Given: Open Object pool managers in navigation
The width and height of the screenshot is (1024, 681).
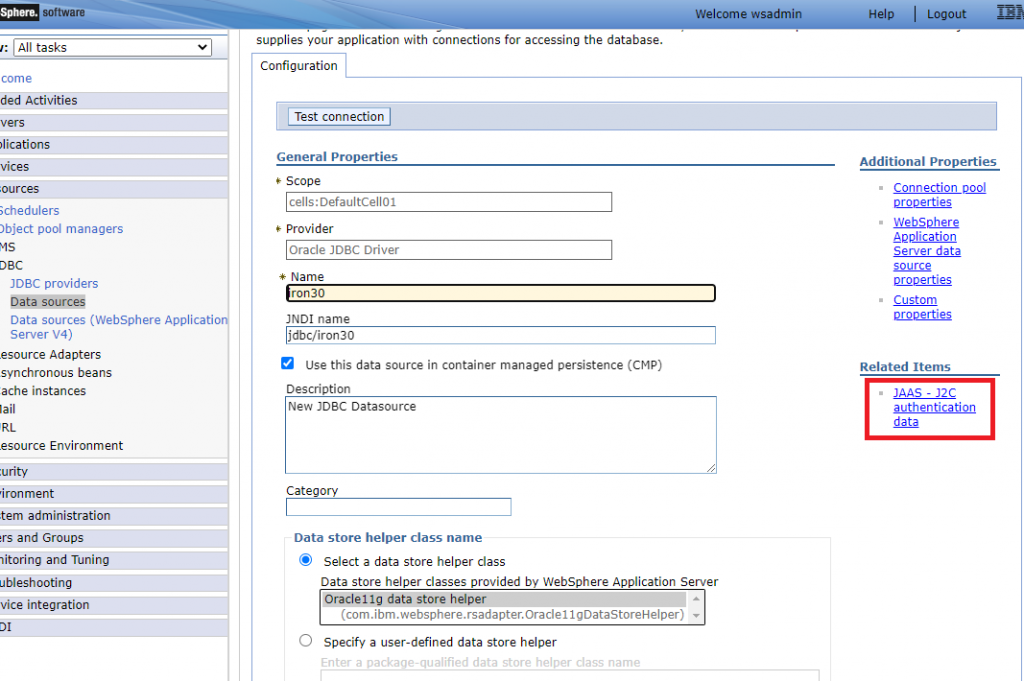Looking at the screenshot, I should click(61, 229).
